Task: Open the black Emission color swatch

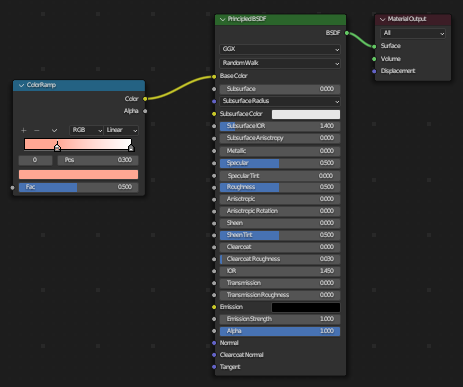Action: coord(306,307)
